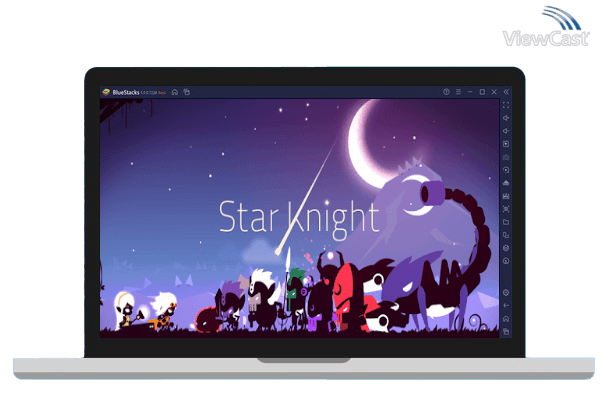602x414 pixels.
Task: Click the circular icon below the cube icon
Action: click(506, 261)
